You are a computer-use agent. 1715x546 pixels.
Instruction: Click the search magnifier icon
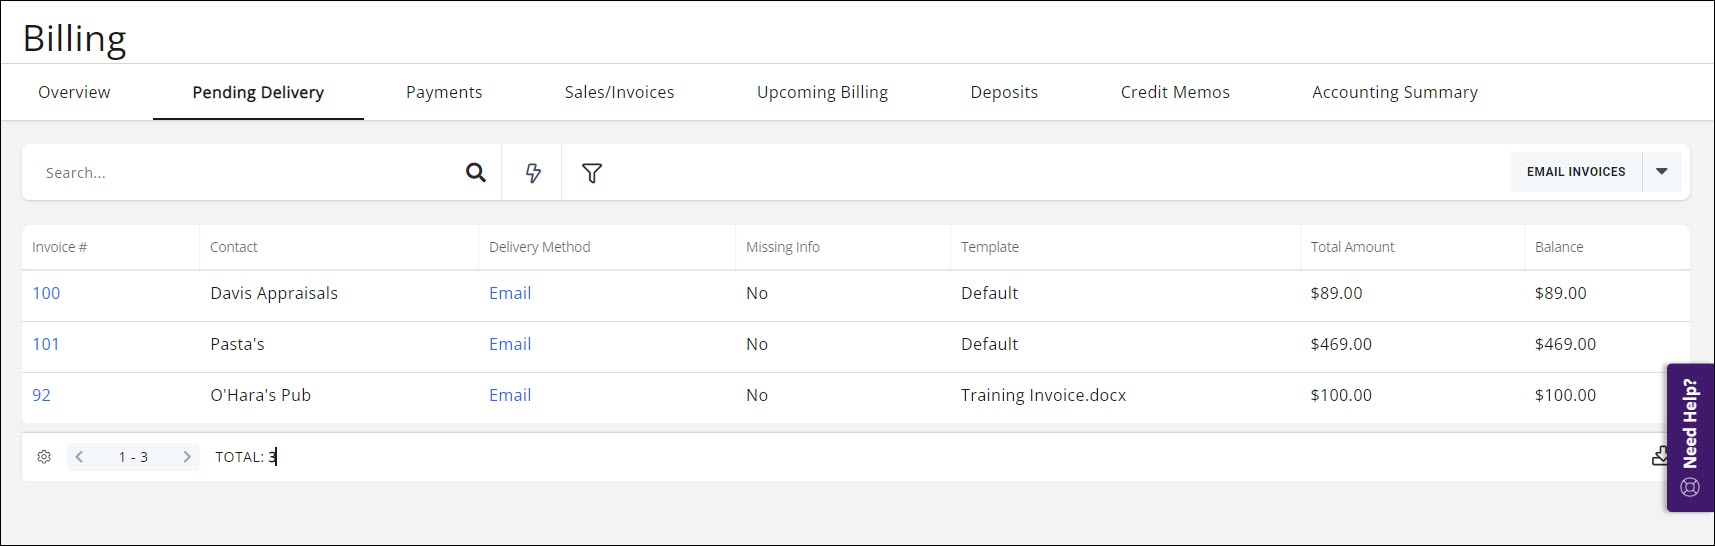click(476, 173)
